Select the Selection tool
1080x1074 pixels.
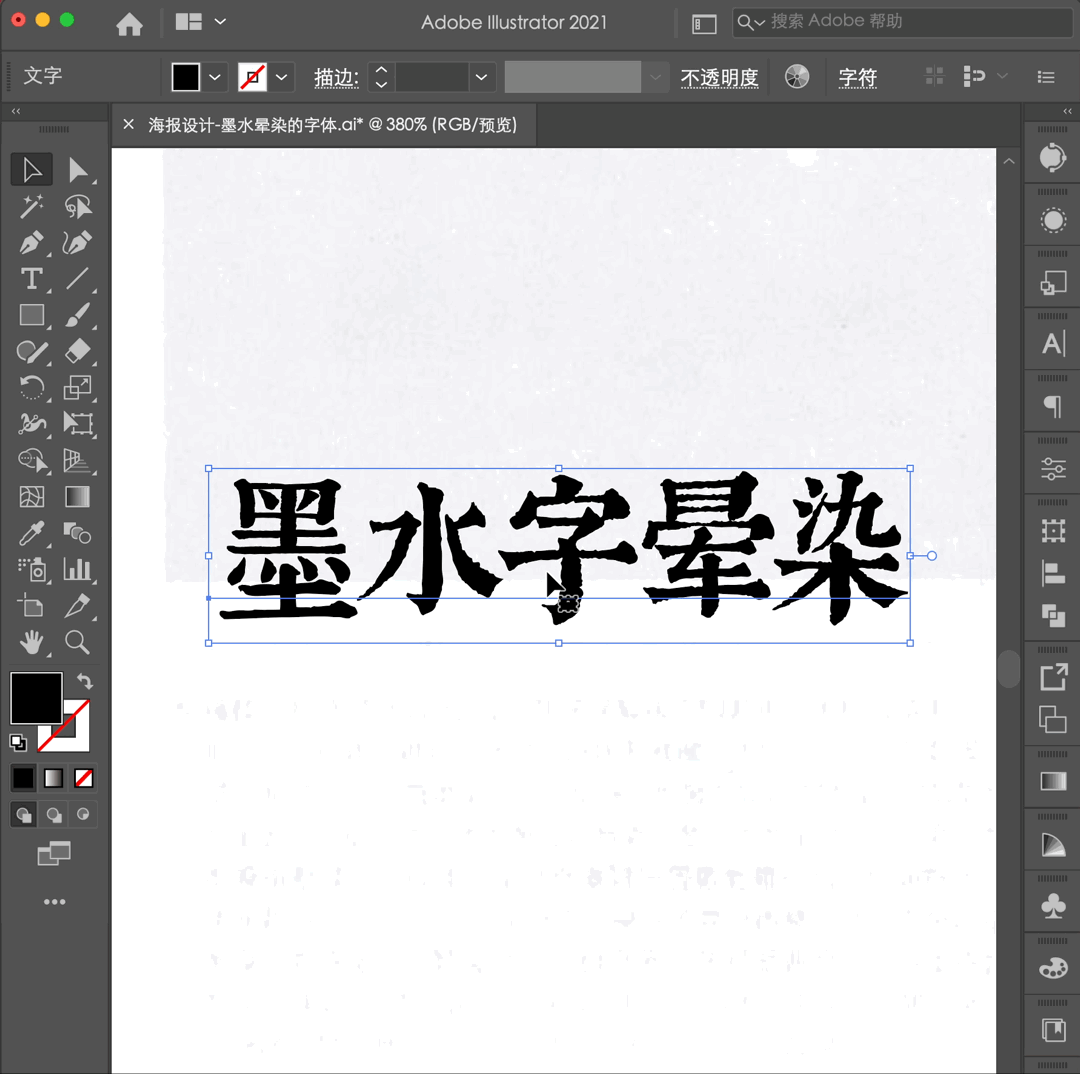click(31, 169)
